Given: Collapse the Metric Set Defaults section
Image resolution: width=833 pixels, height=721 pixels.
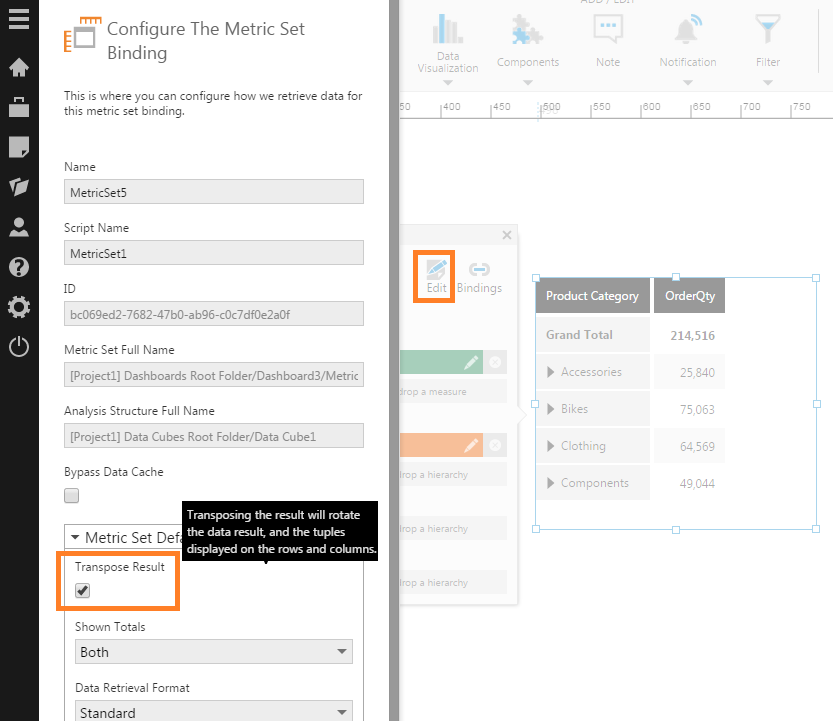Looking at the screenshot, I should click(x=75, y=537).
